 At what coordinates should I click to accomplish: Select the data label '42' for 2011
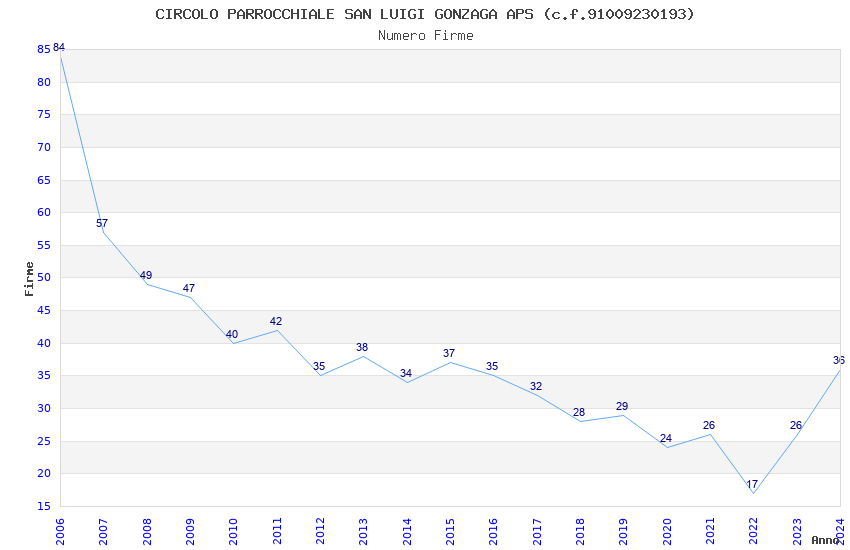coord(276,321)
